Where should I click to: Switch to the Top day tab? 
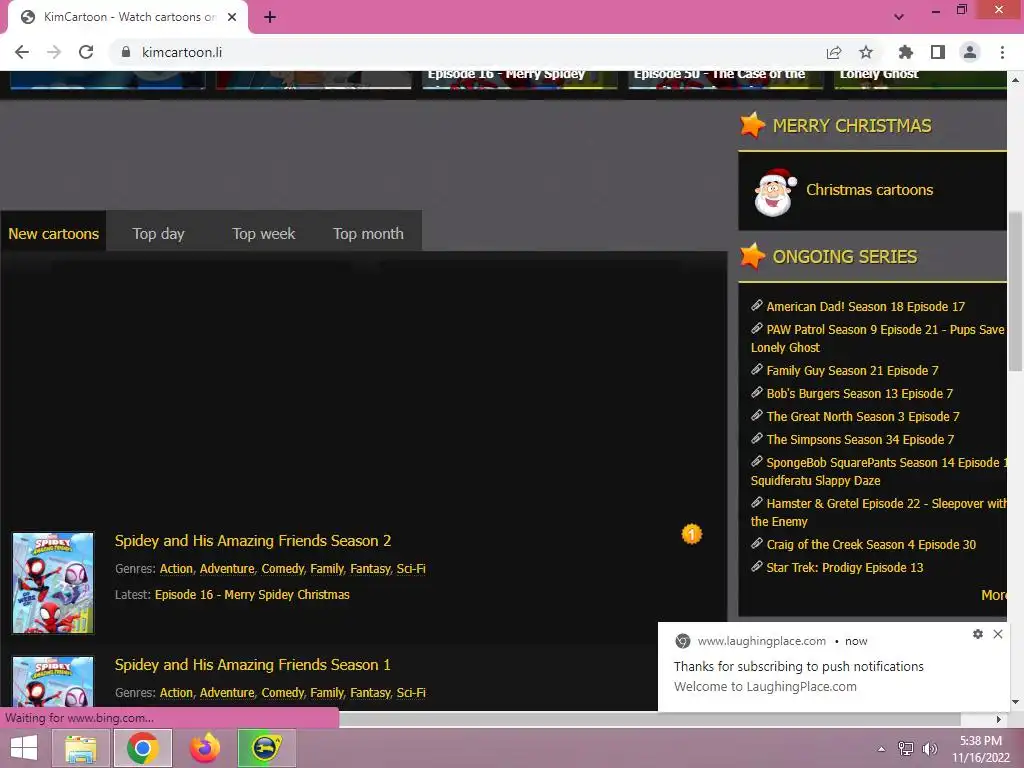click(159, 233)
